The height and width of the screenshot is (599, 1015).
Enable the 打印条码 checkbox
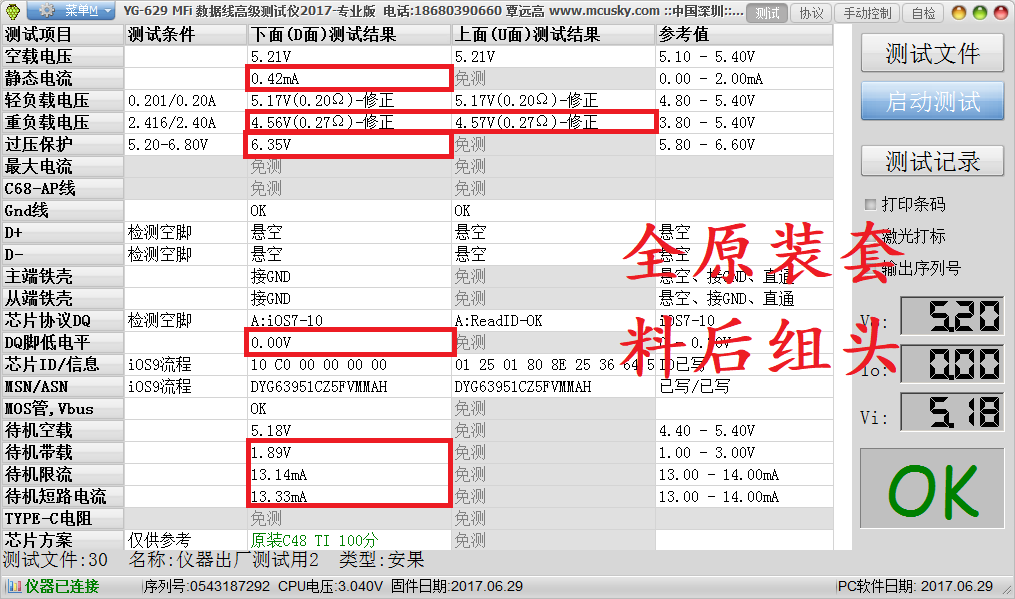click(871, 205)
